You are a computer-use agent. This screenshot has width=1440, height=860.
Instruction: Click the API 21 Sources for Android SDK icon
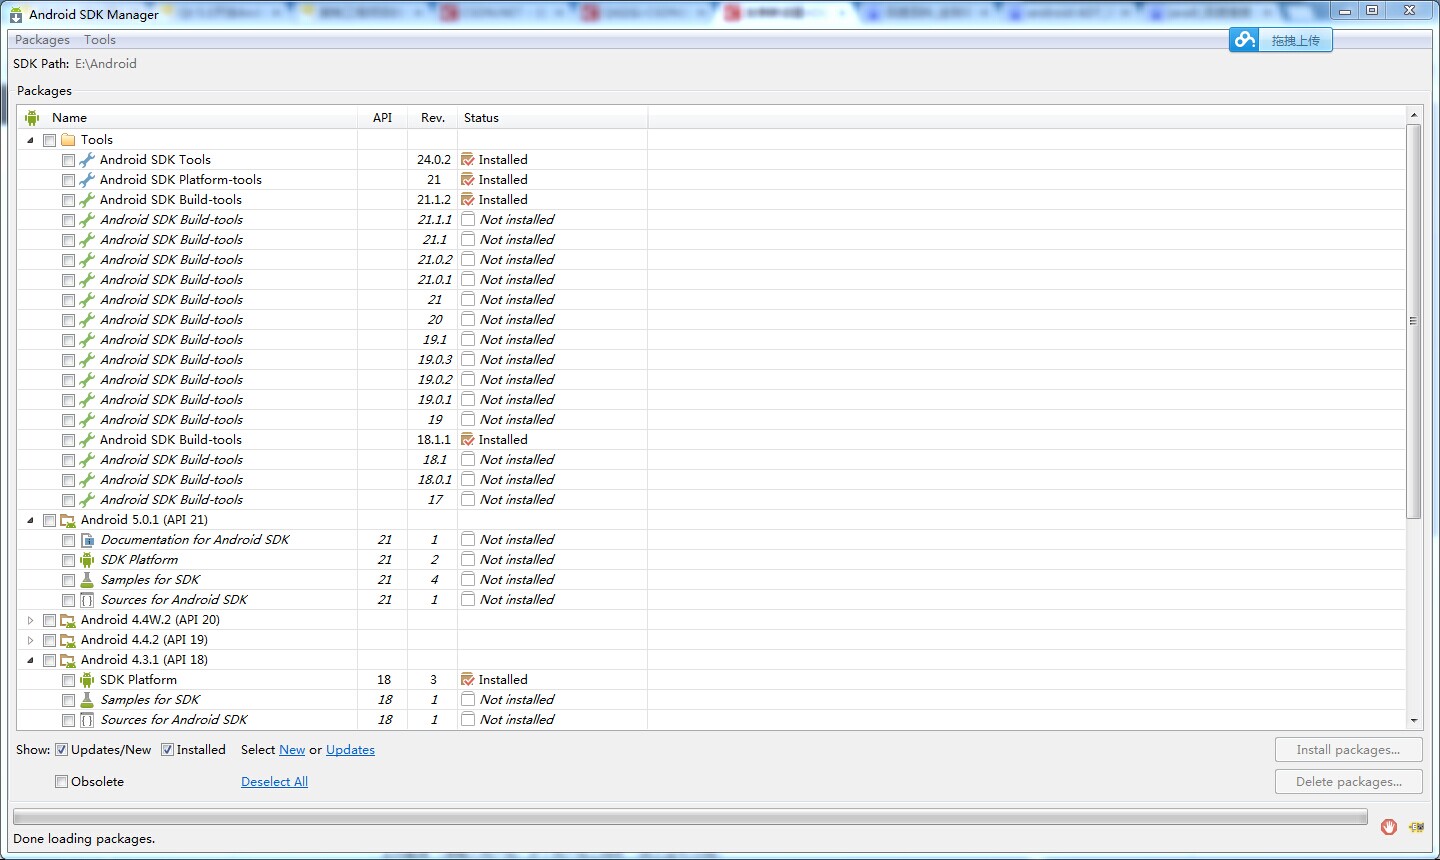pyautogui.click(x=87, y=600)
